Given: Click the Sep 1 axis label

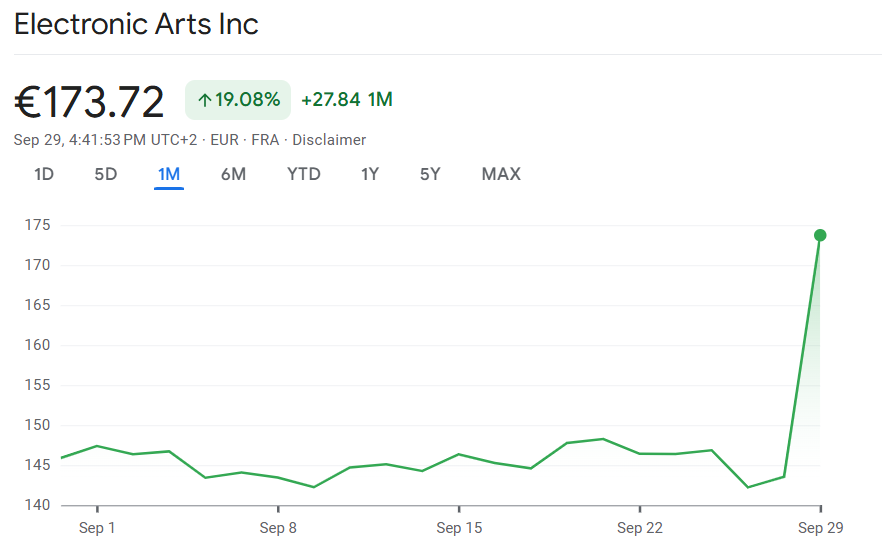Looking at the screenshot, I should [97, 528].
